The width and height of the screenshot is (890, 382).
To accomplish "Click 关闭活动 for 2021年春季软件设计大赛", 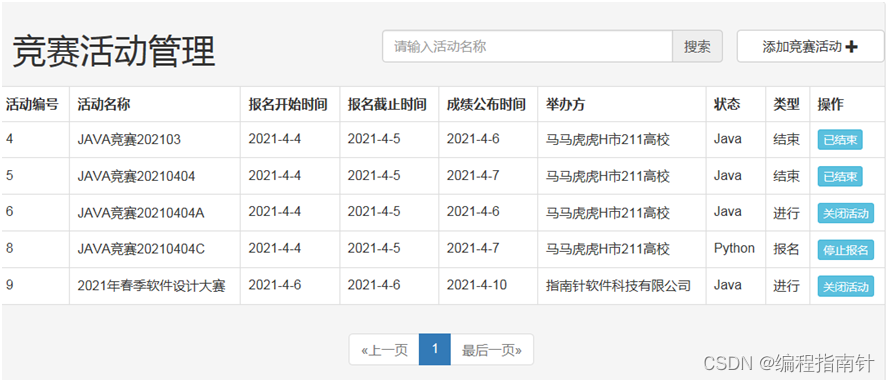I will pos(846,286).
